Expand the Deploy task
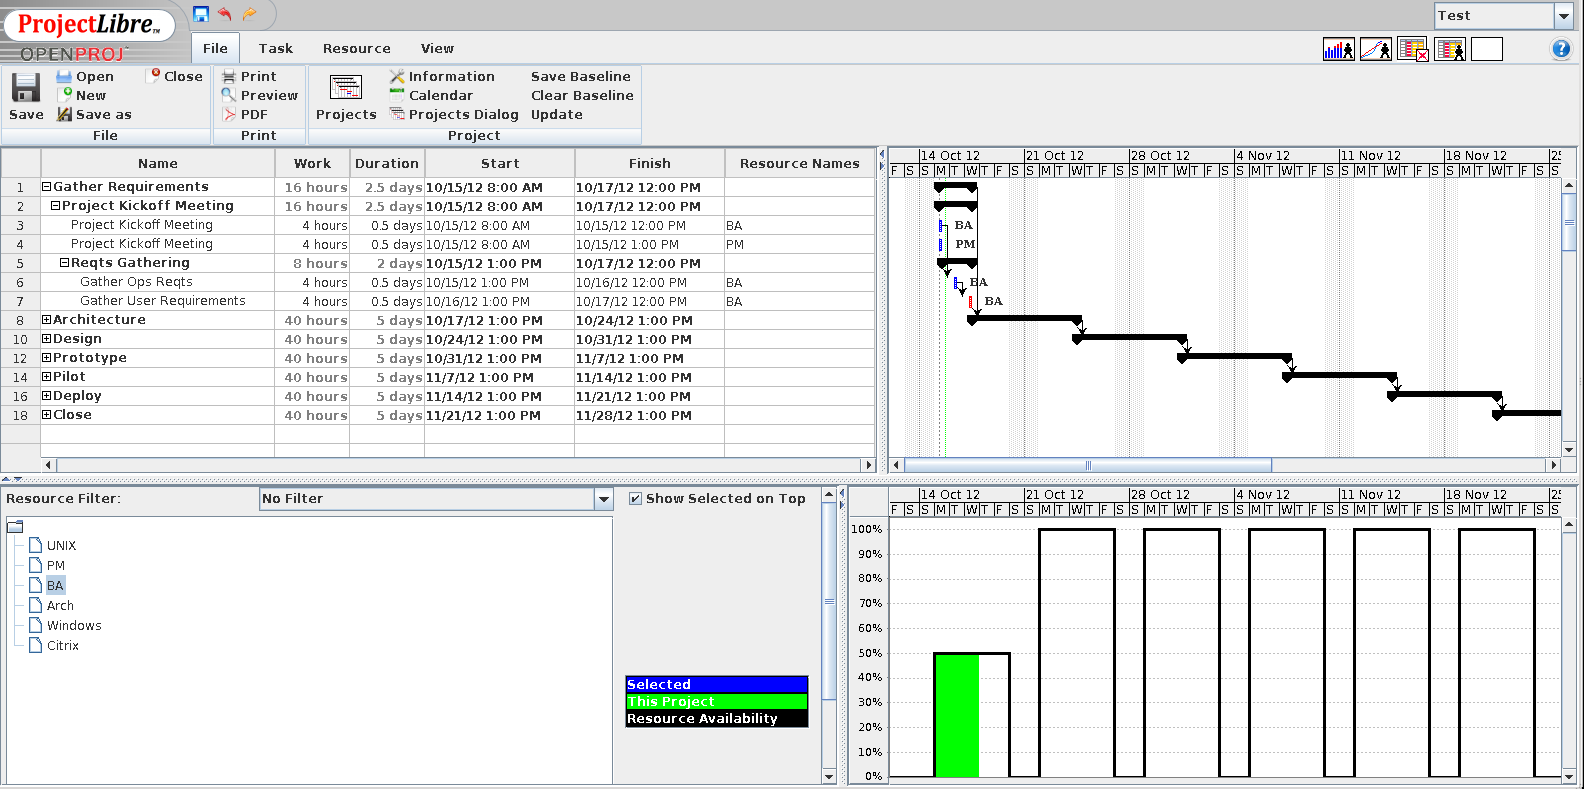Screen dimensions: 1584x789 coord(46,395)
